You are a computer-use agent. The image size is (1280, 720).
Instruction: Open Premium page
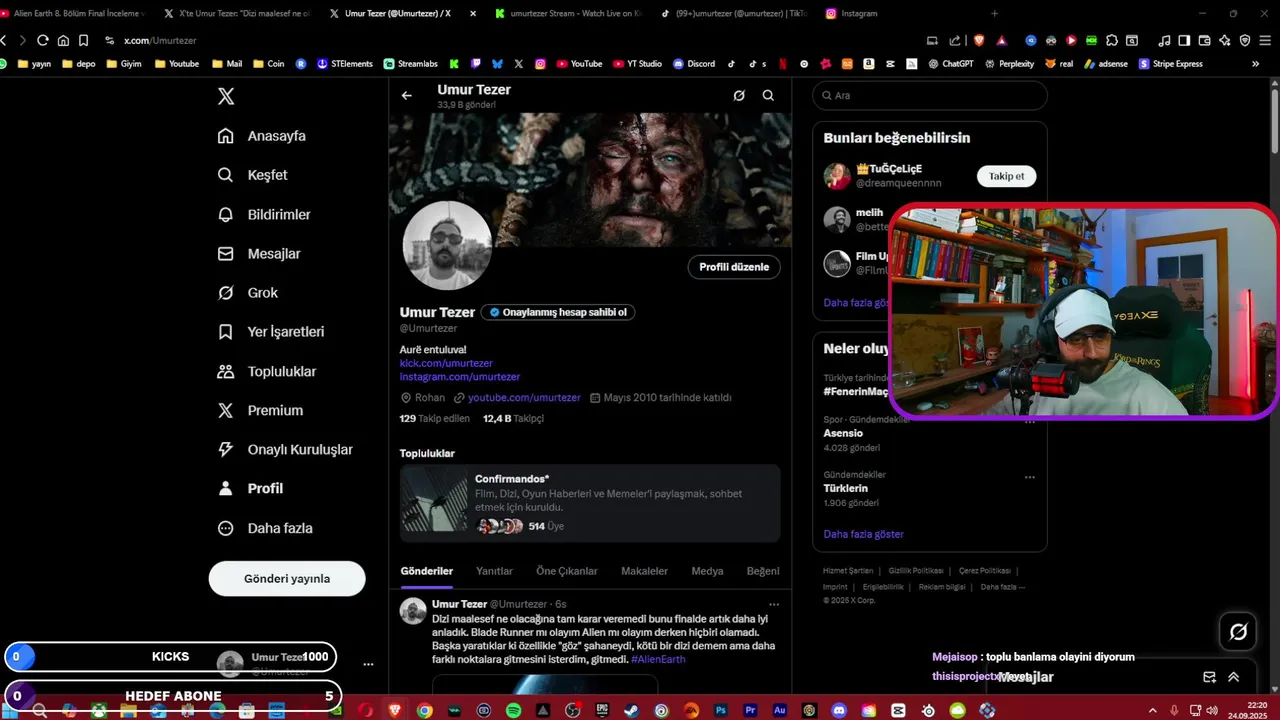pyautogui.click(x=260, y=411)
